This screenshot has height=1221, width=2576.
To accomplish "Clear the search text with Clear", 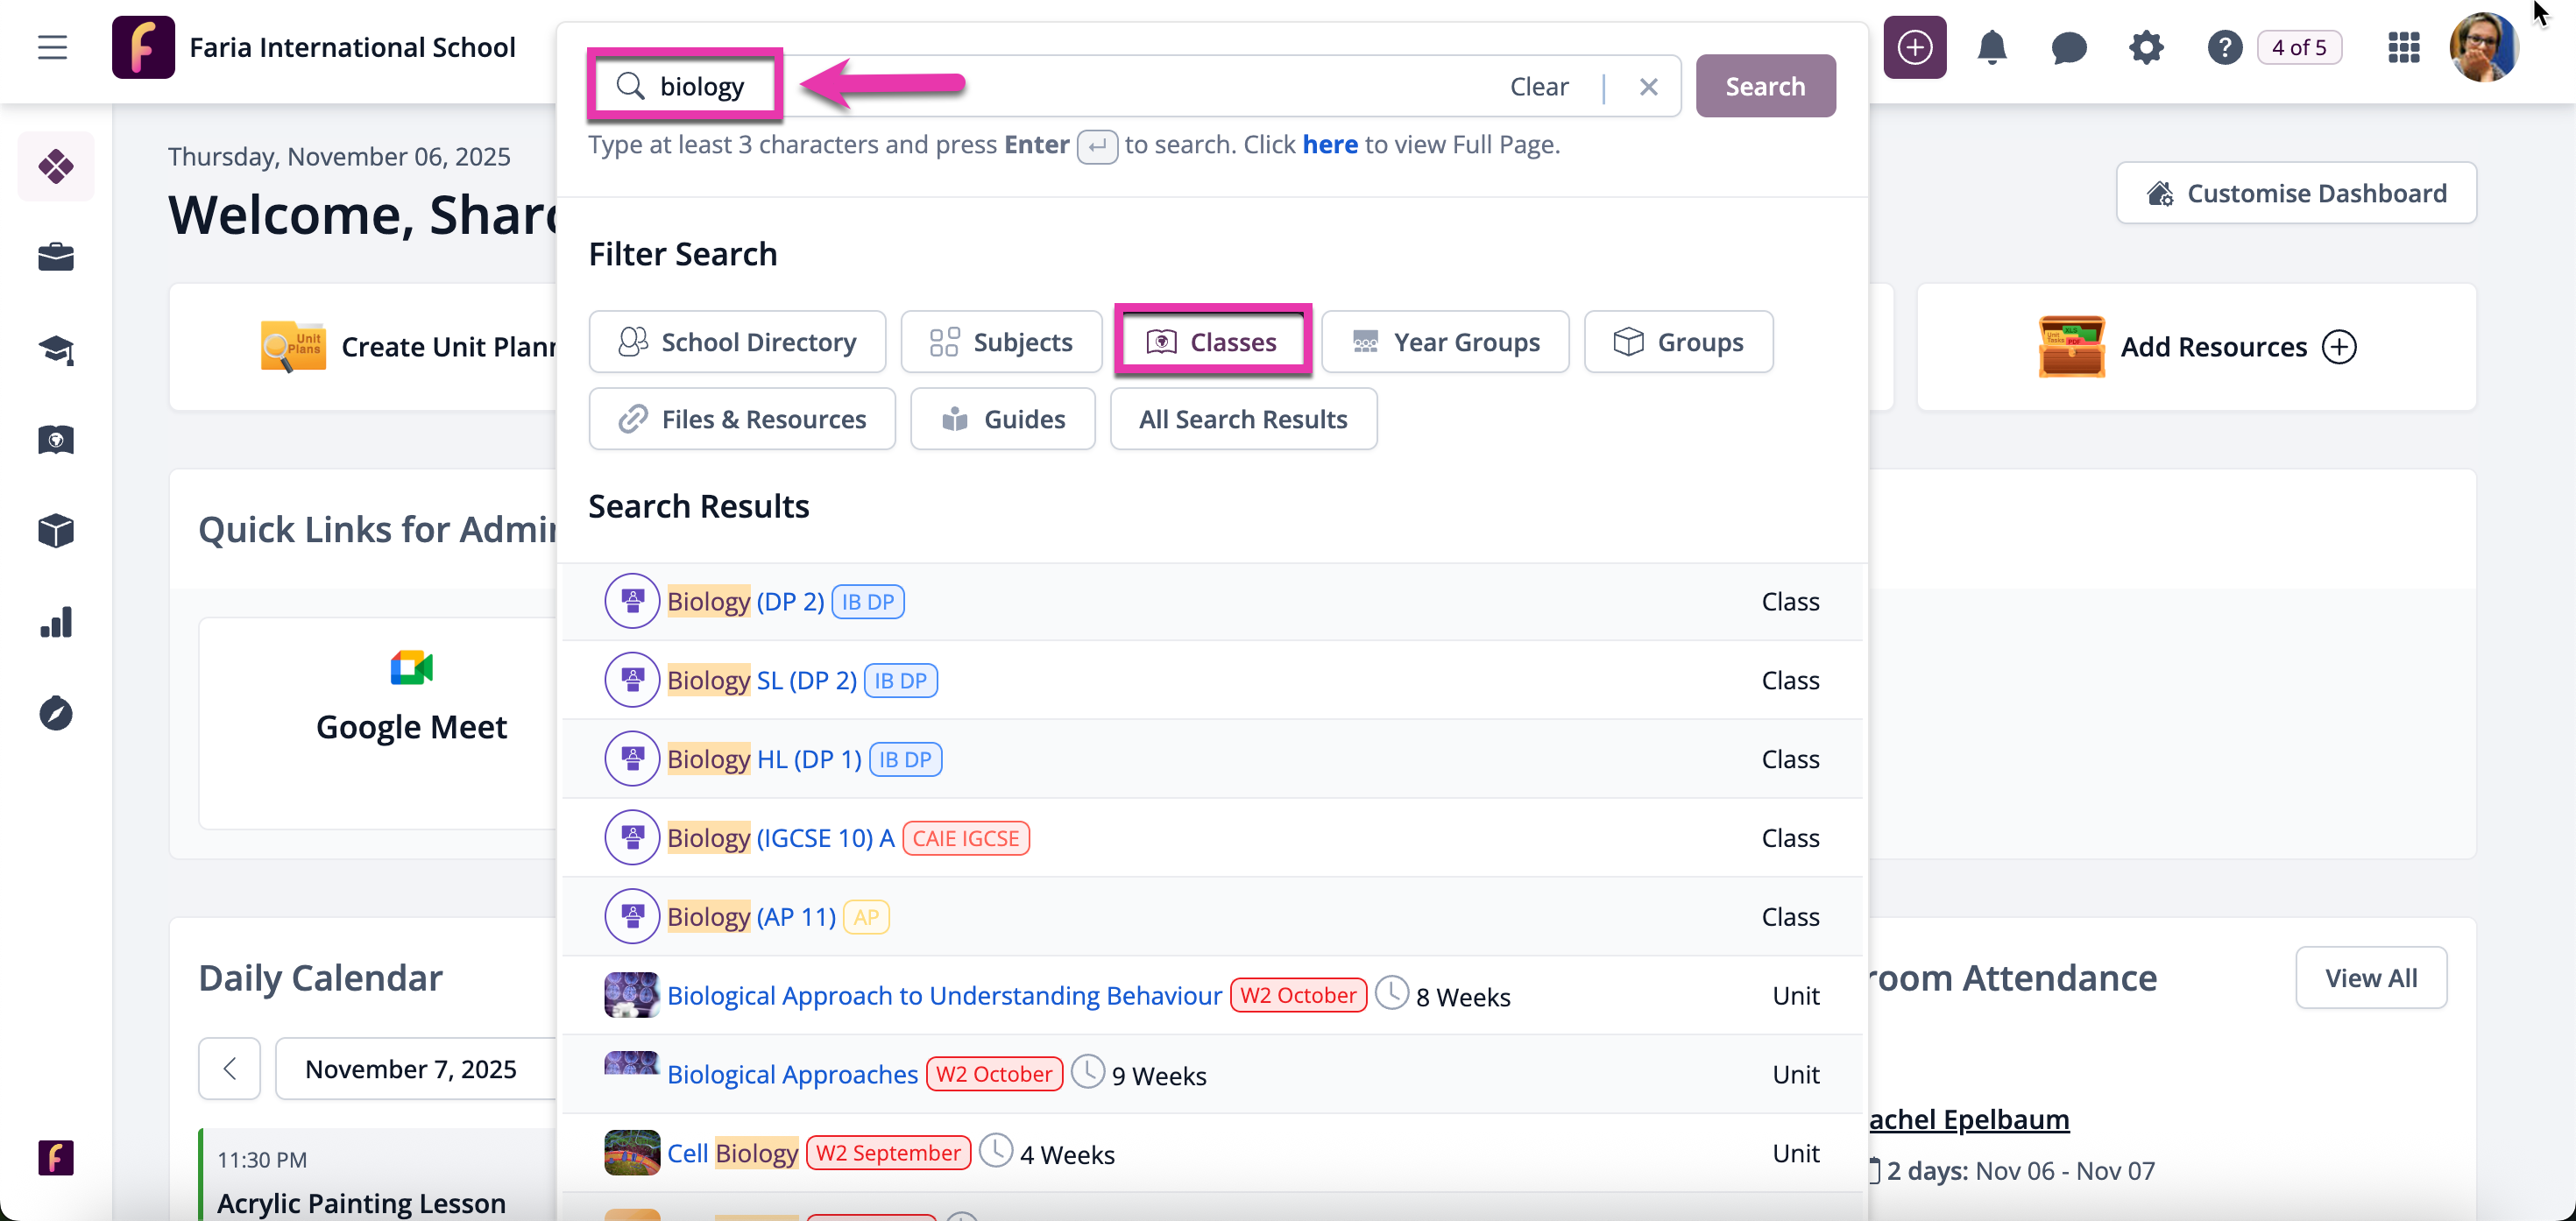I will (x=1538, y=87).
